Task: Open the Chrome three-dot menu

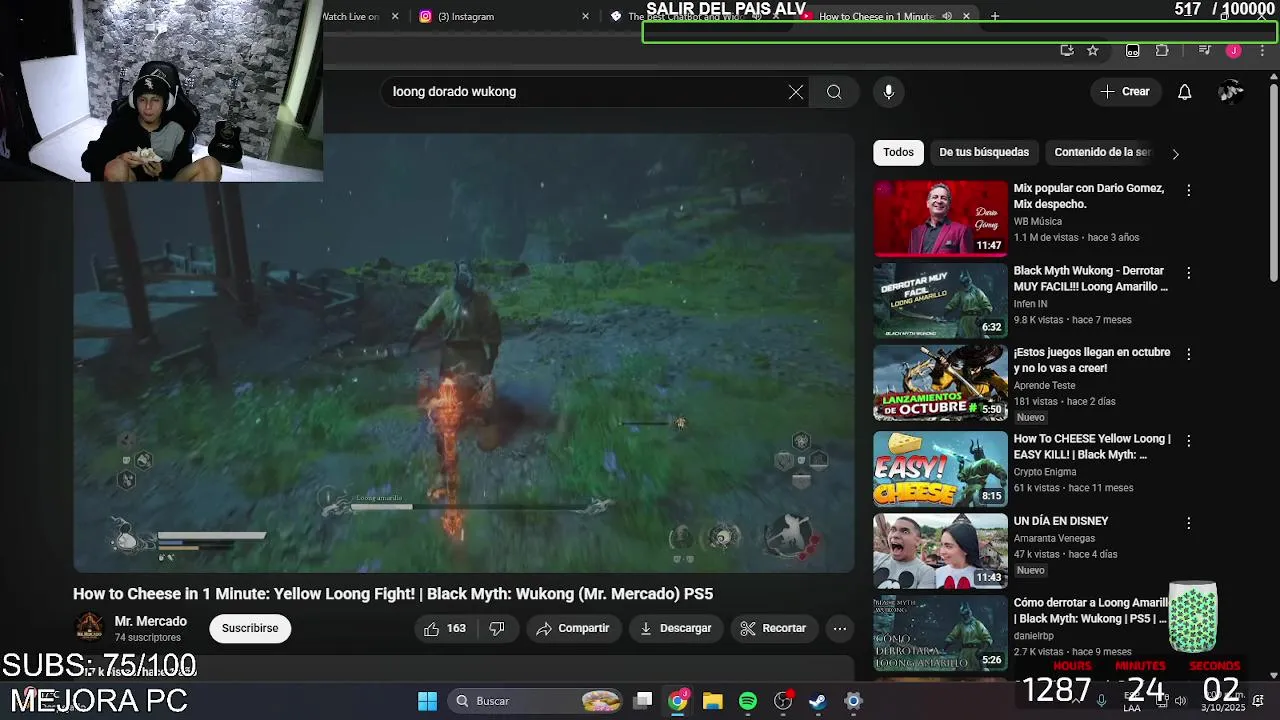Action: click(x=1262, y=50)
